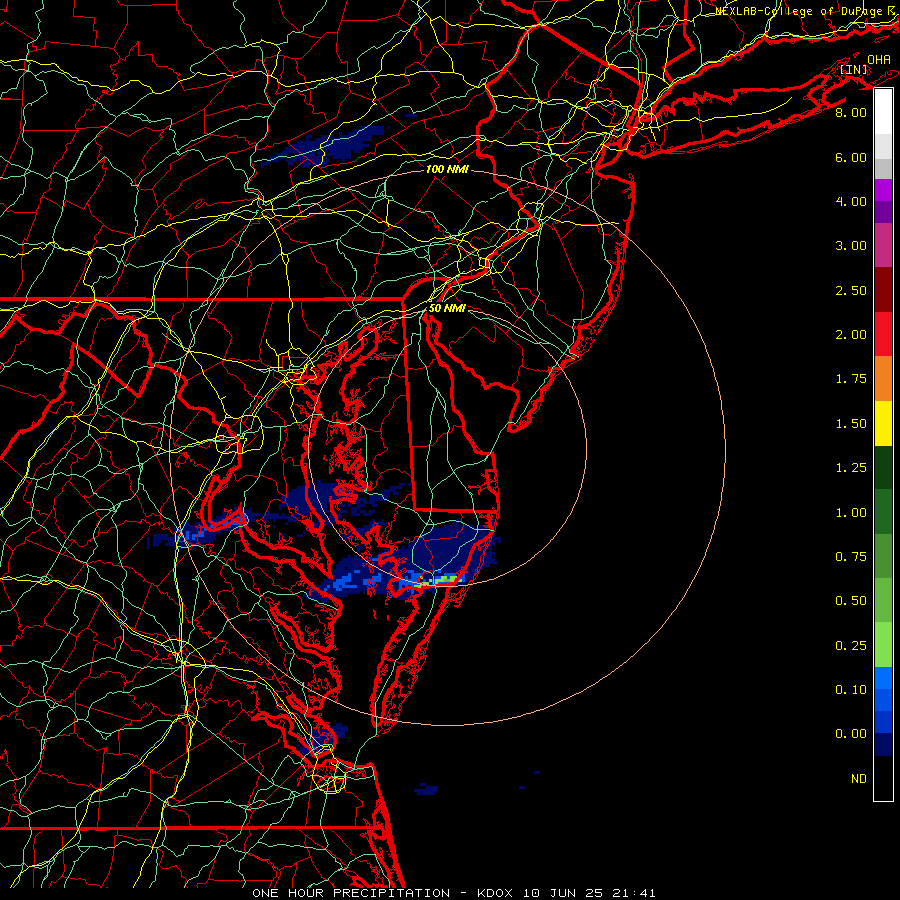Click the 'ND' no-data label

pyautogui.click(x=859, y=779)
